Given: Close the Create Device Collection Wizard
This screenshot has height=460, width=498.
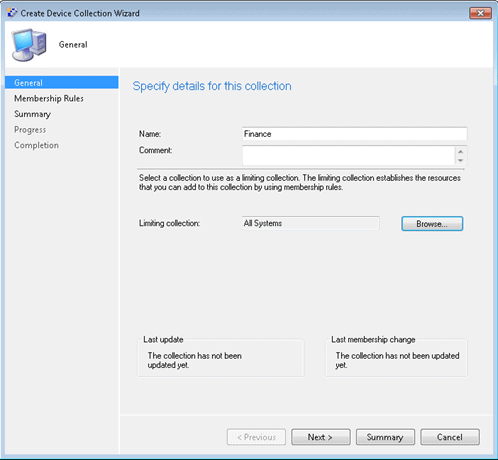Looking at the screenshot, I should (x=480, y=13).
